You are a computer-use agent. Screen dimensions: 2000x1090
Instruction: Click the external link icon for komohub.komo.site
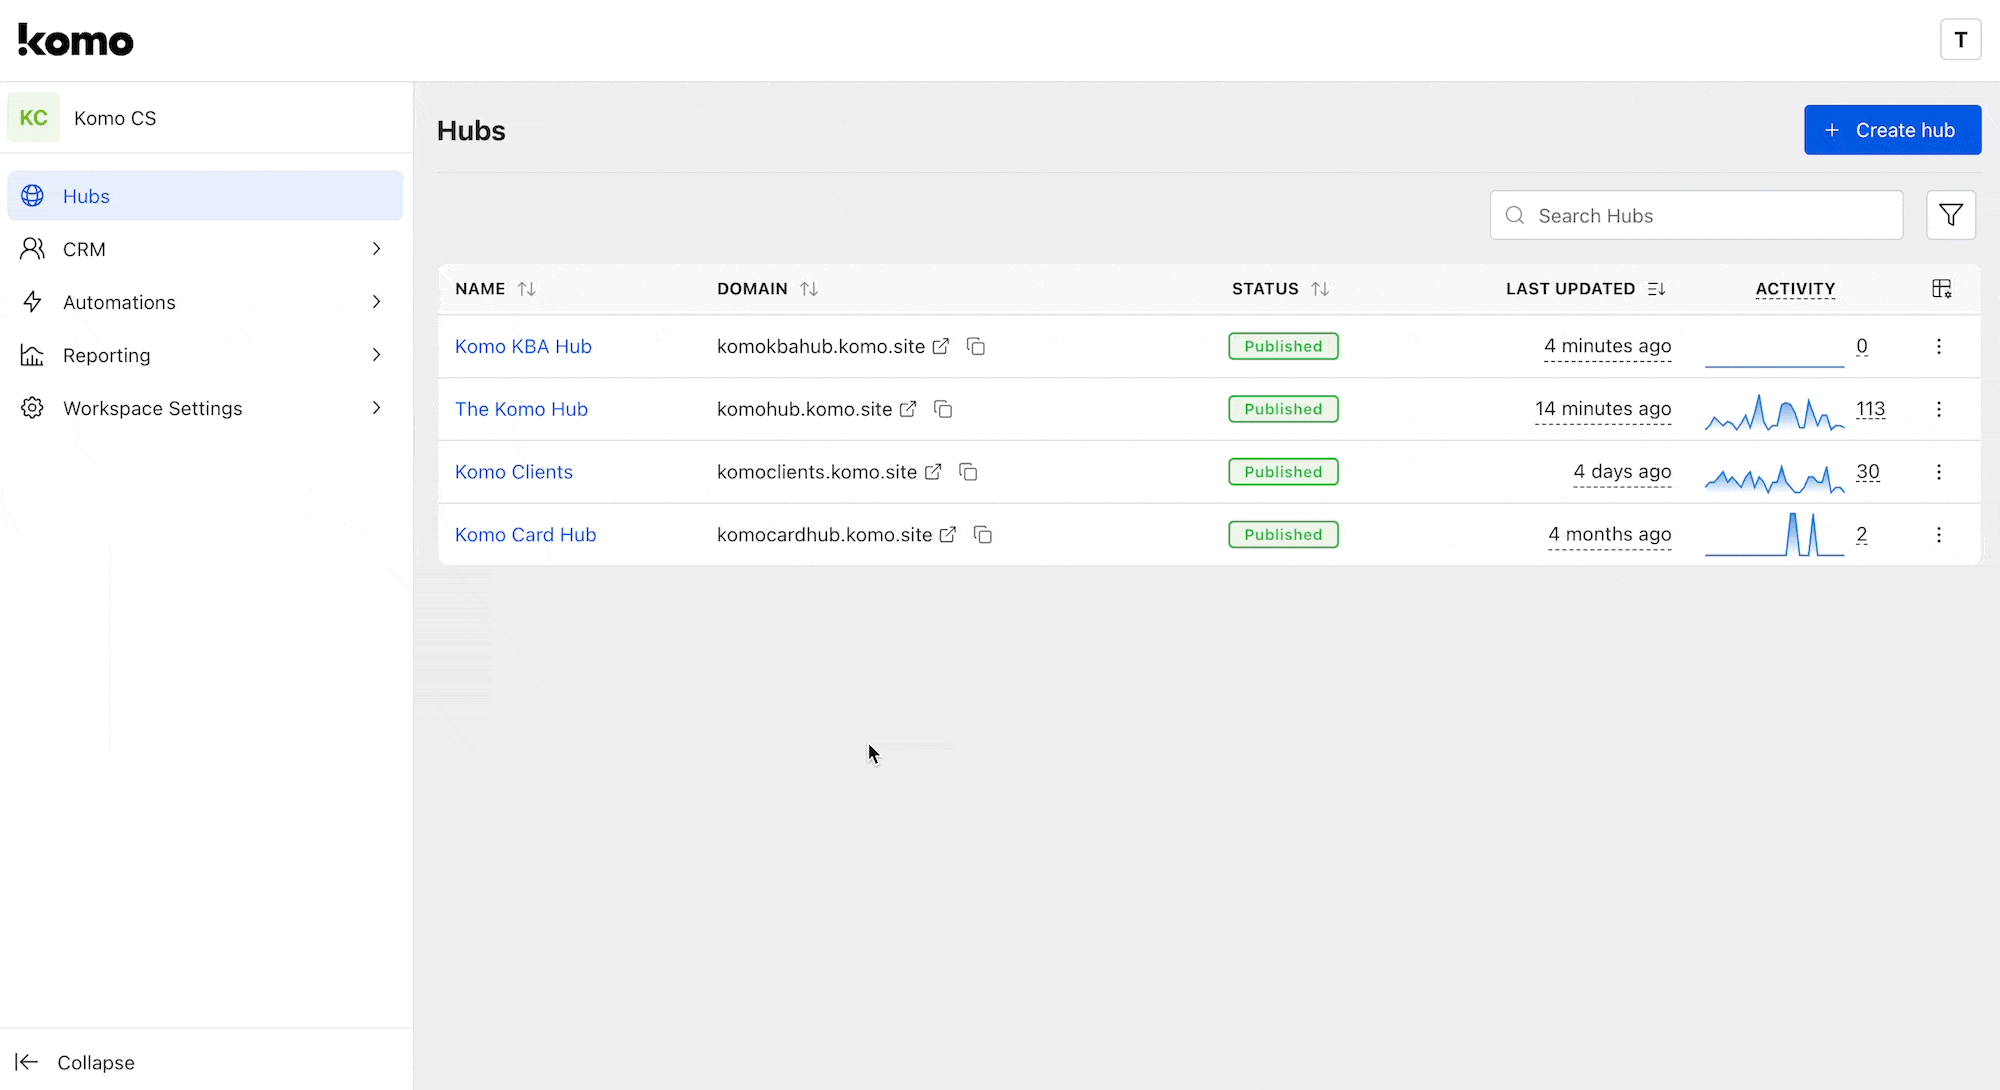pos(907,408)
